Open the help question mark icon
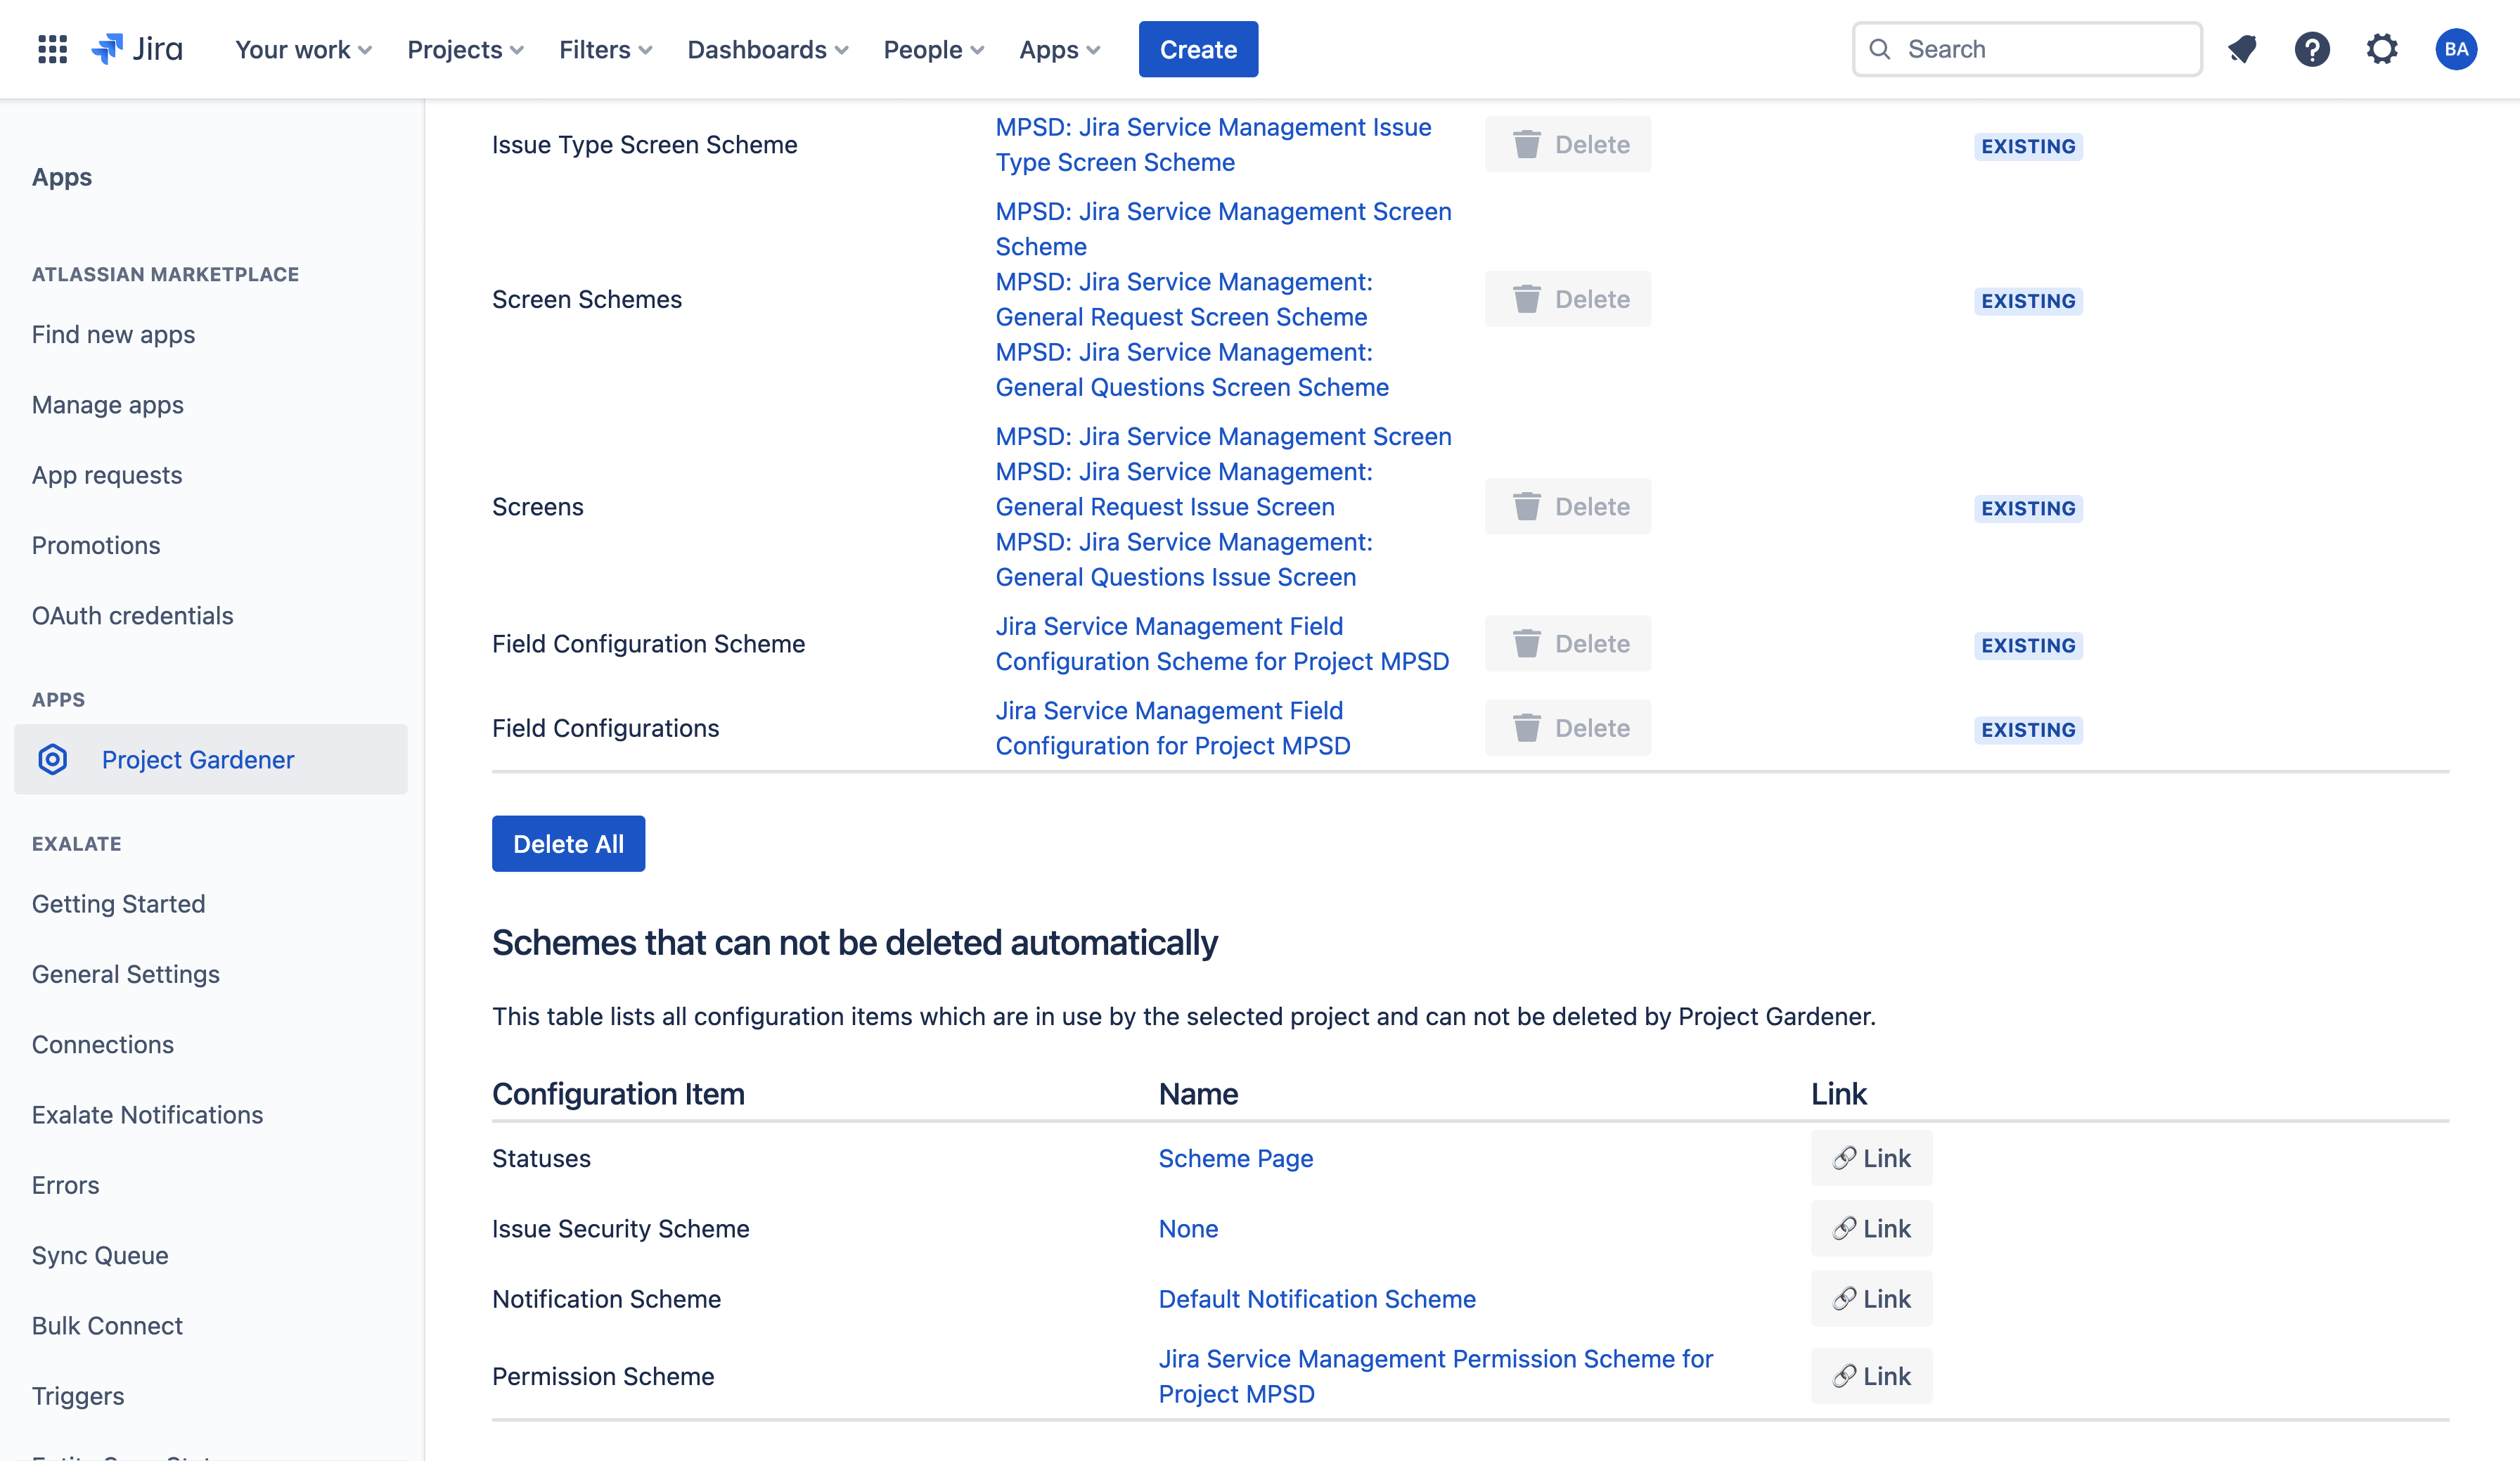 click(x=2311, y=49)
